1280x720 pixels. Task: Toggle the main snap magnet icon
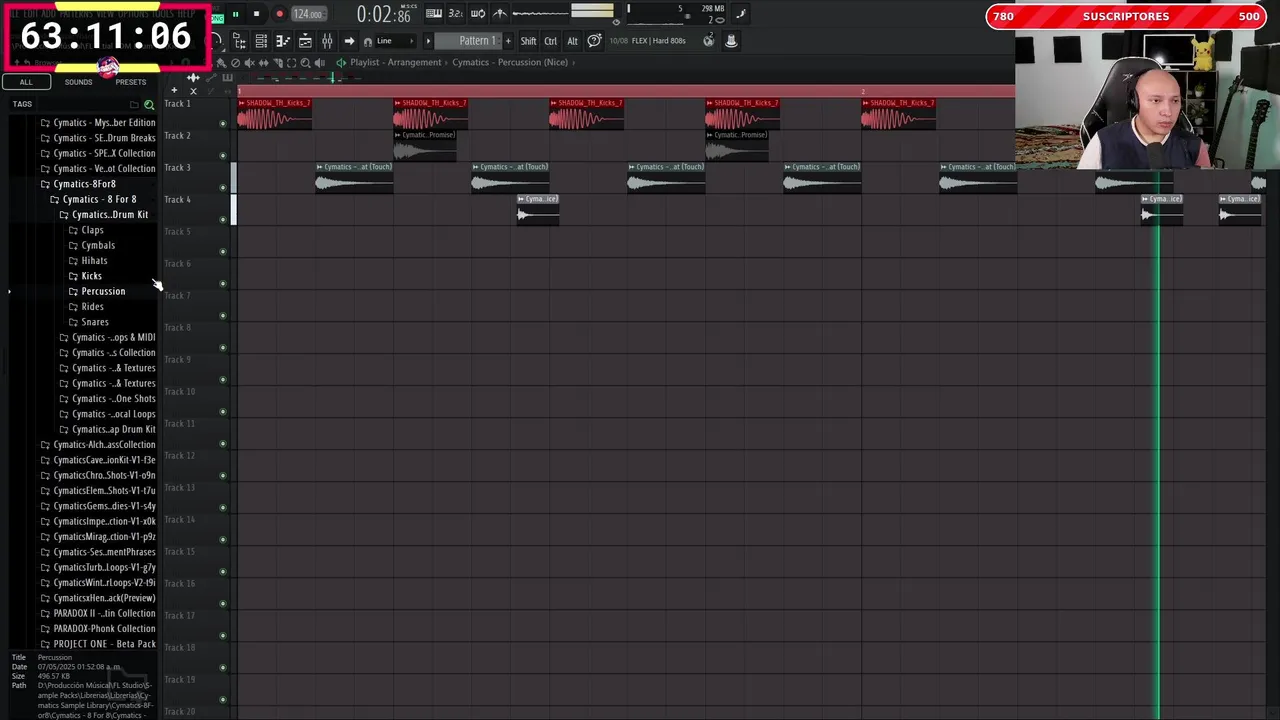tap(368, 41)
